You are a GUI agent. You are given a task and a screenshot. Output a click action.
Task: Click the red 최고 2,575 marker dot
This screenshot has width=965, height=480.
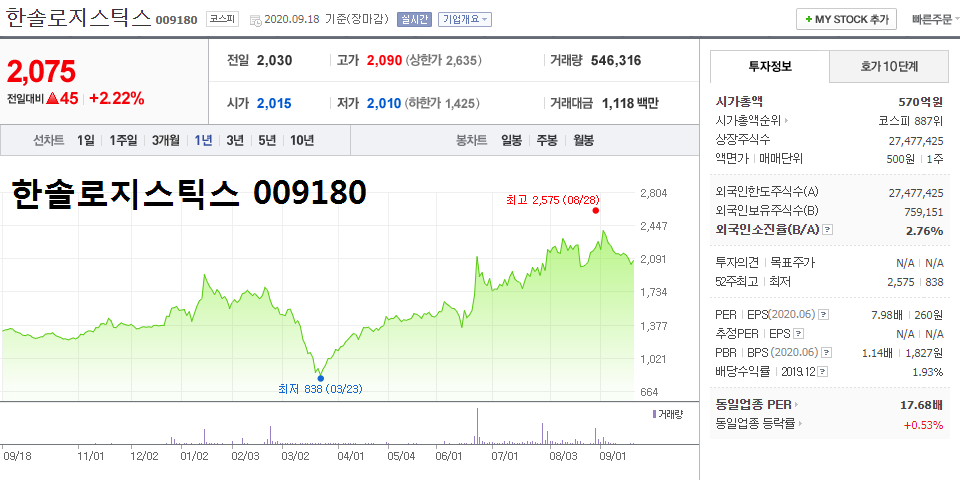point(595,210)
